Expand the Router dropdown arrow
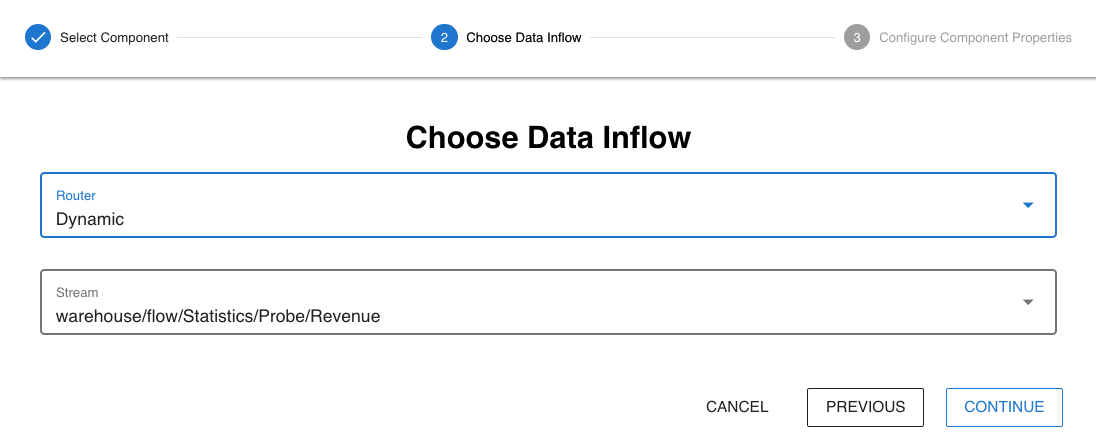 pyautogui.click(x=1027, y=205)
